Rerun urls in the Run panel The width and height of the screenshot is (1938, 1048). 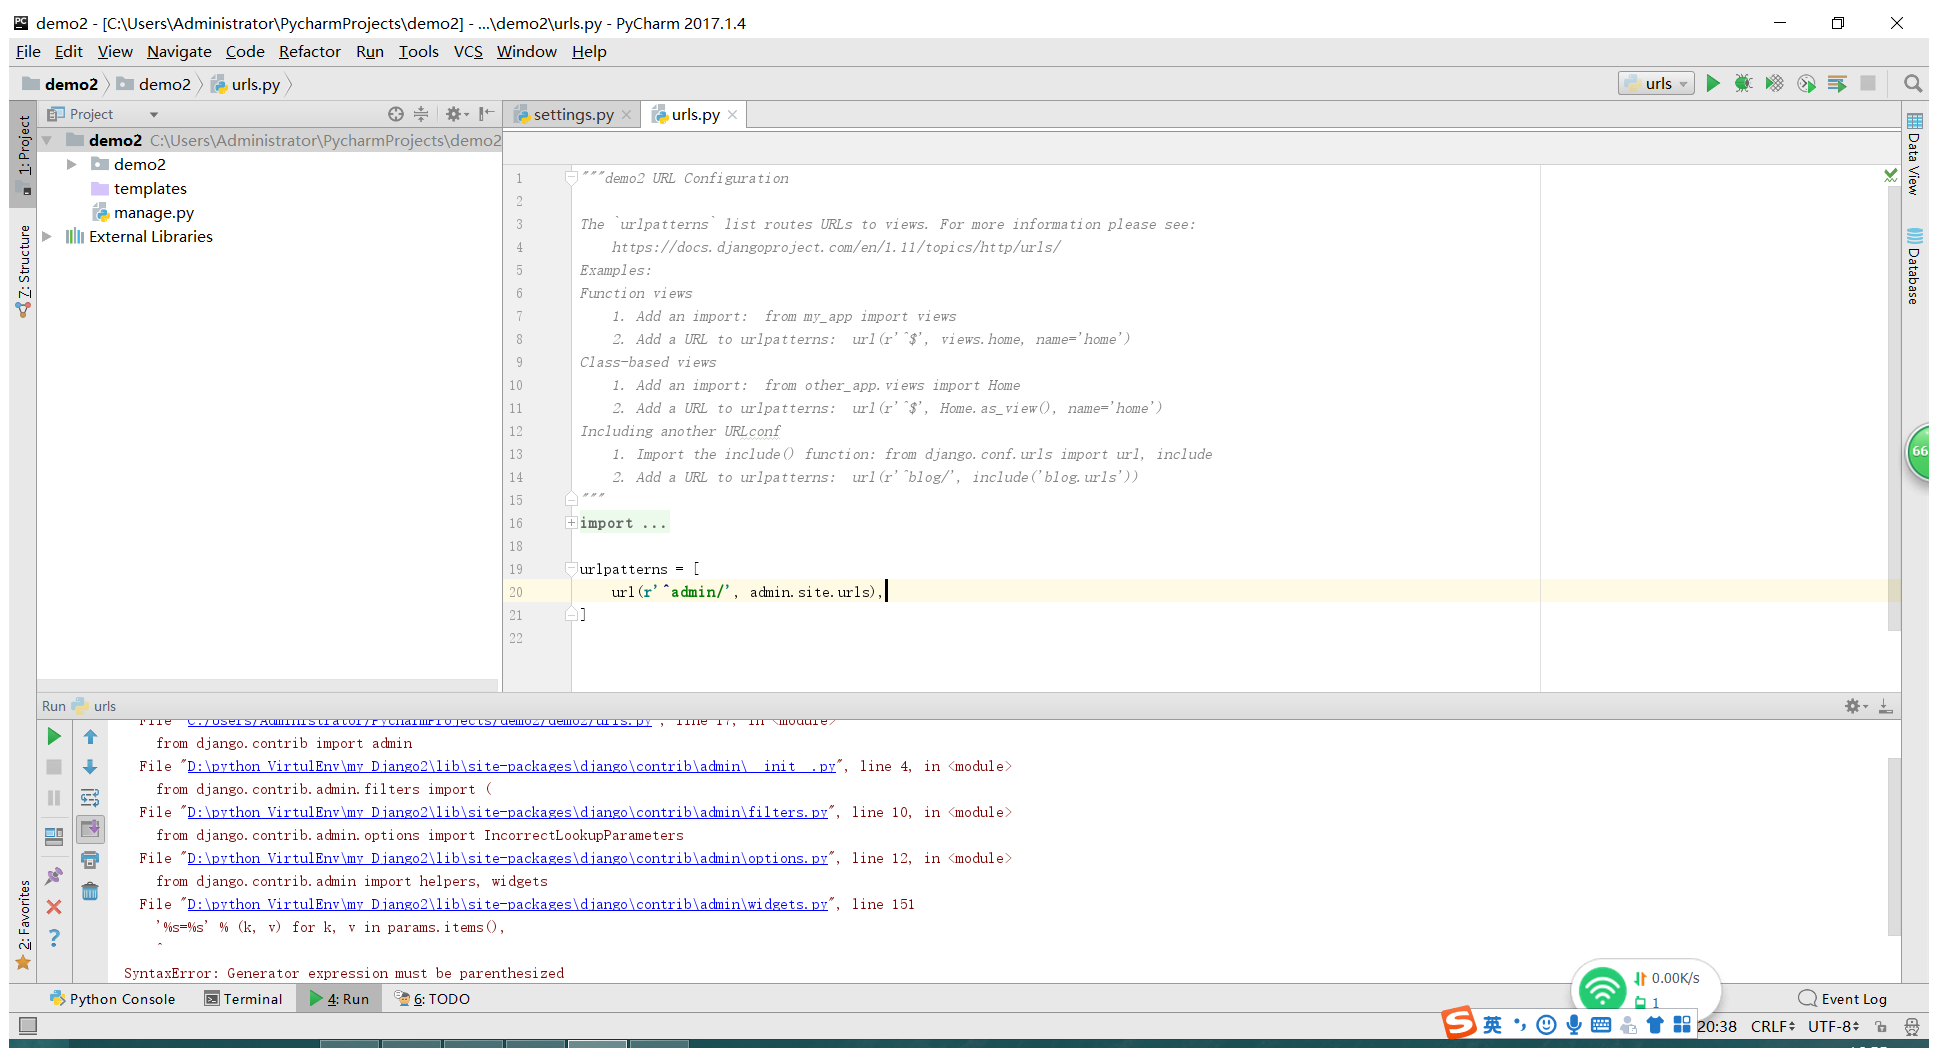coord(54,737)
